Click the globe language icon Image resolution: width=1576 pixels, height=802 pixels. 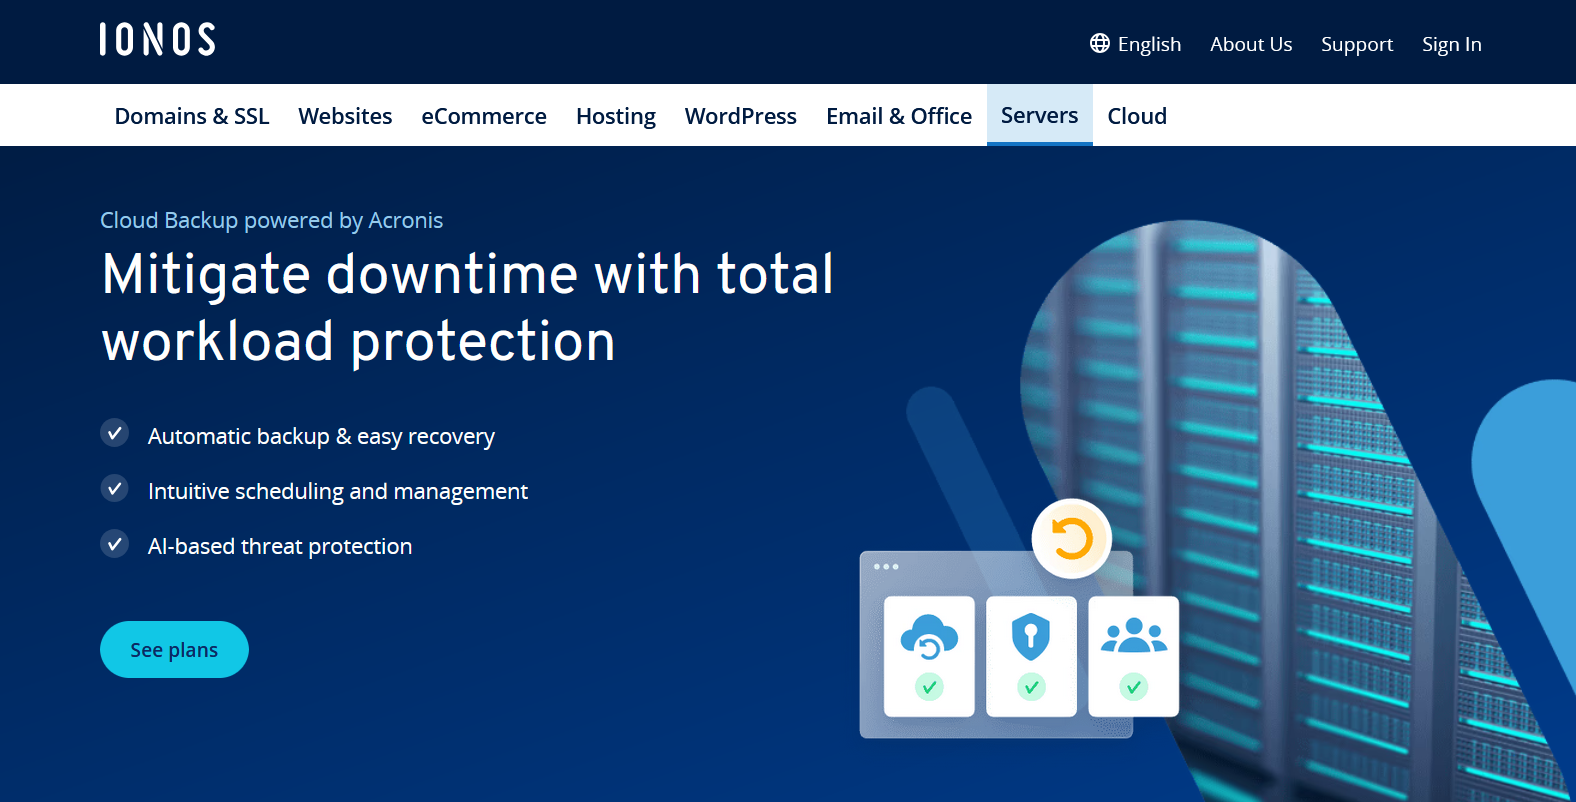coord(1099,43)
